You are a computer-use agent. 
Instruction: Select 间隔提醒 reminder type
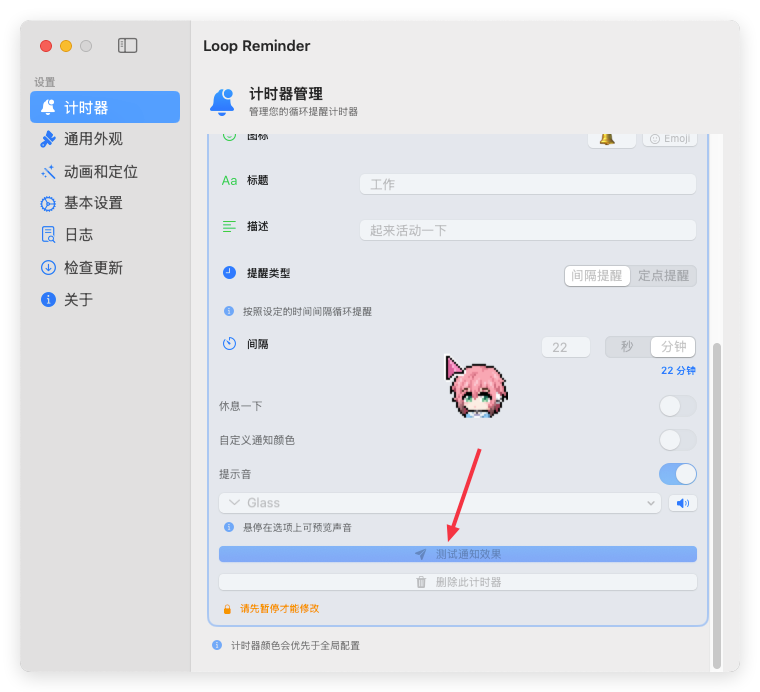[597, 276]
